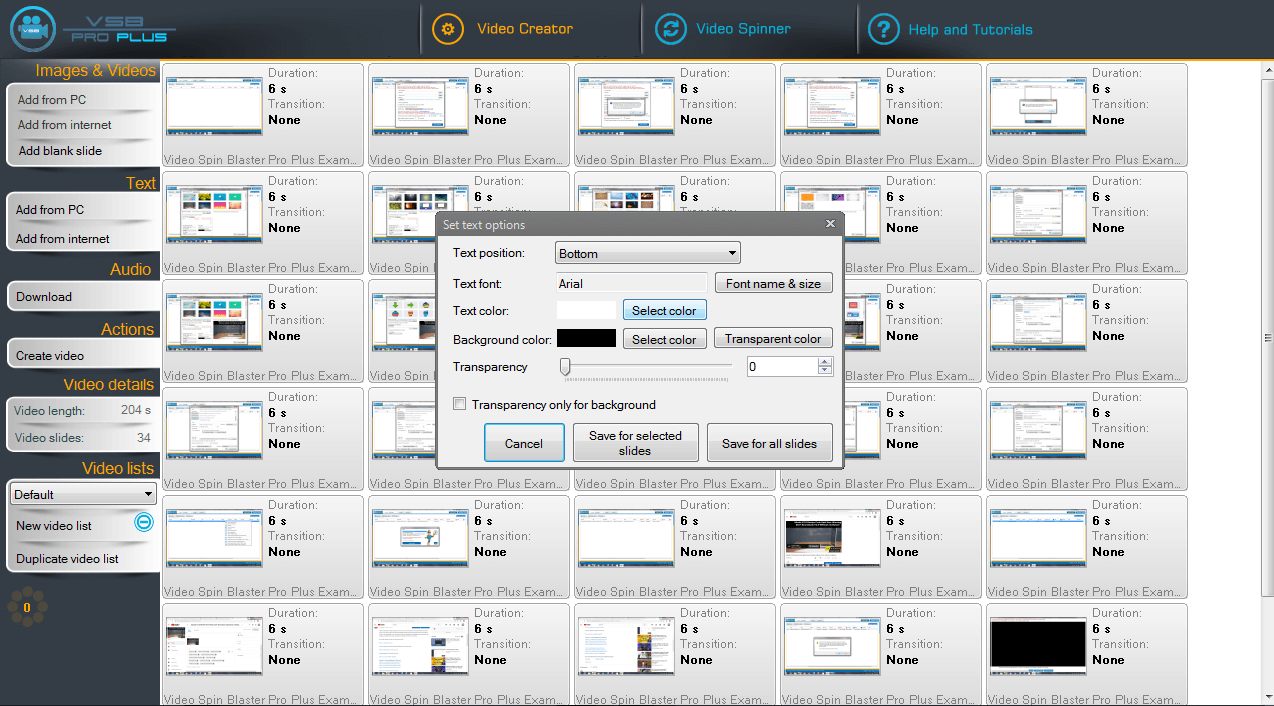
Task: Click Save for selected slides
Action: click(x=635, y=443)
